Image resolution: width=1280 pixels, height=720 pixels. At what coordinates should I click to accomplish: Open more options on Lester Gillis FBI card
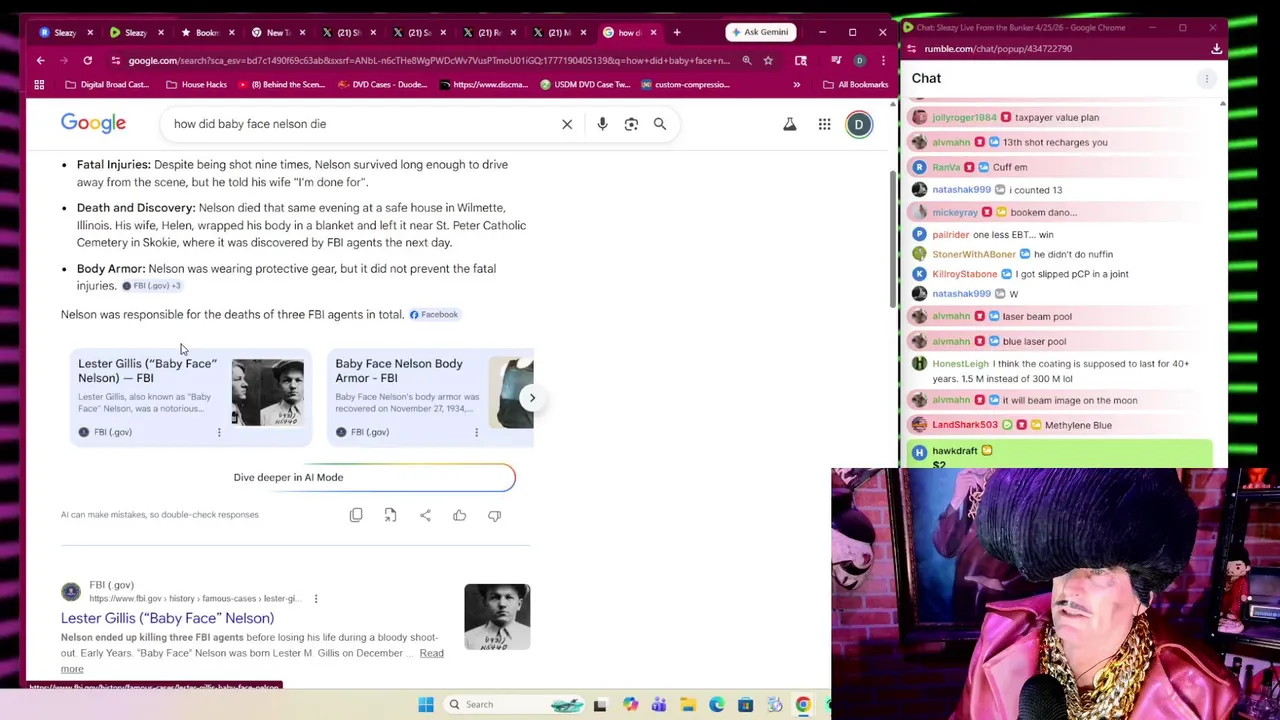coord(219,432)
